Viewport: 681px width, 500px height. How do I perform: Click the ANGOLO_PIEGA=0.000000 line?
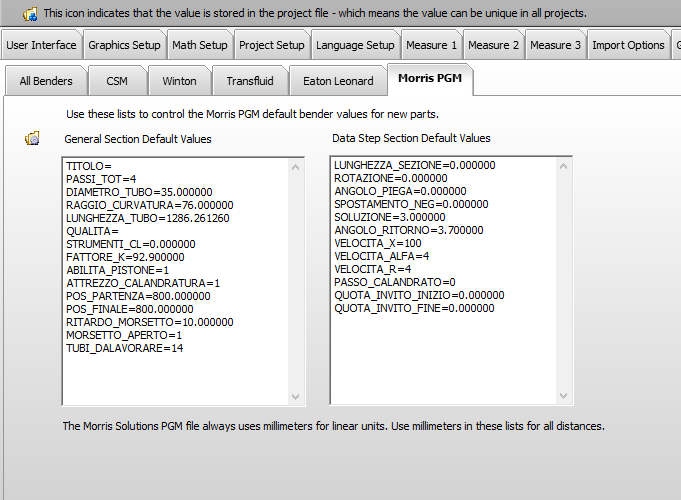pos(400,192)
